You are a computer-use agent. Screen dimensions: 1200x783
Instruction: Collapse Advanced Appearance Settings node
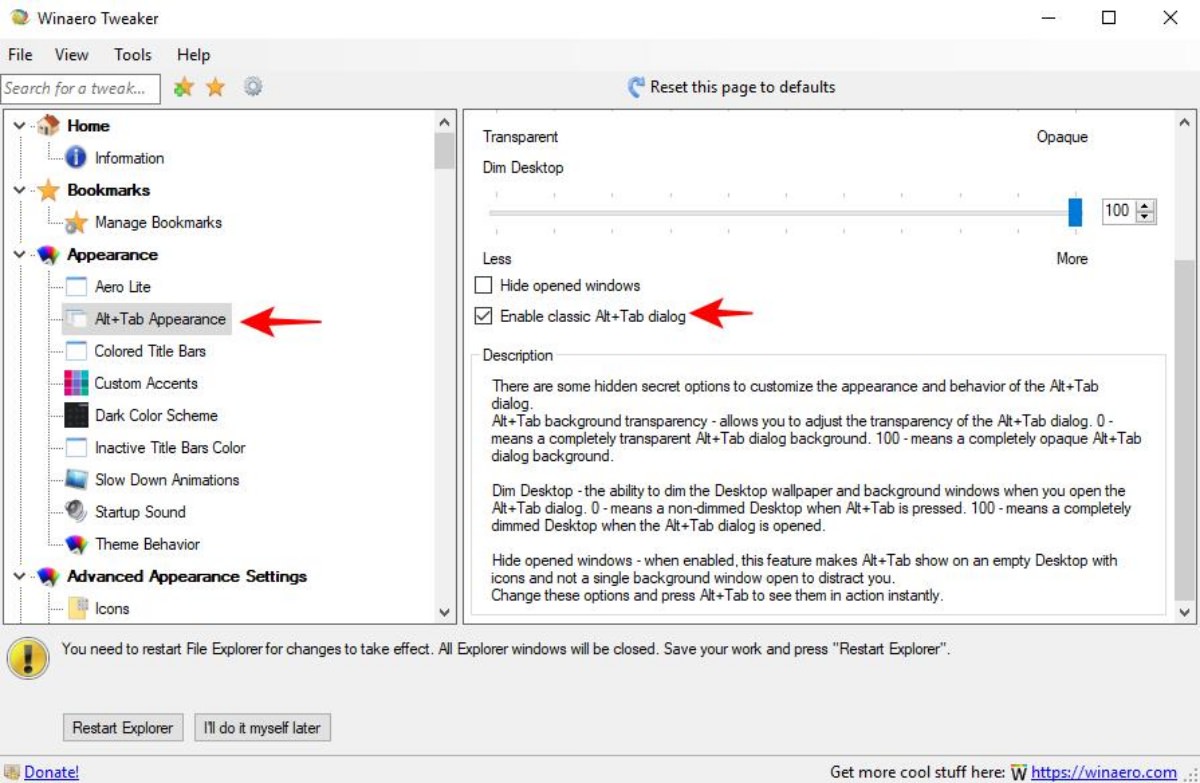click(x=20, y=576)
